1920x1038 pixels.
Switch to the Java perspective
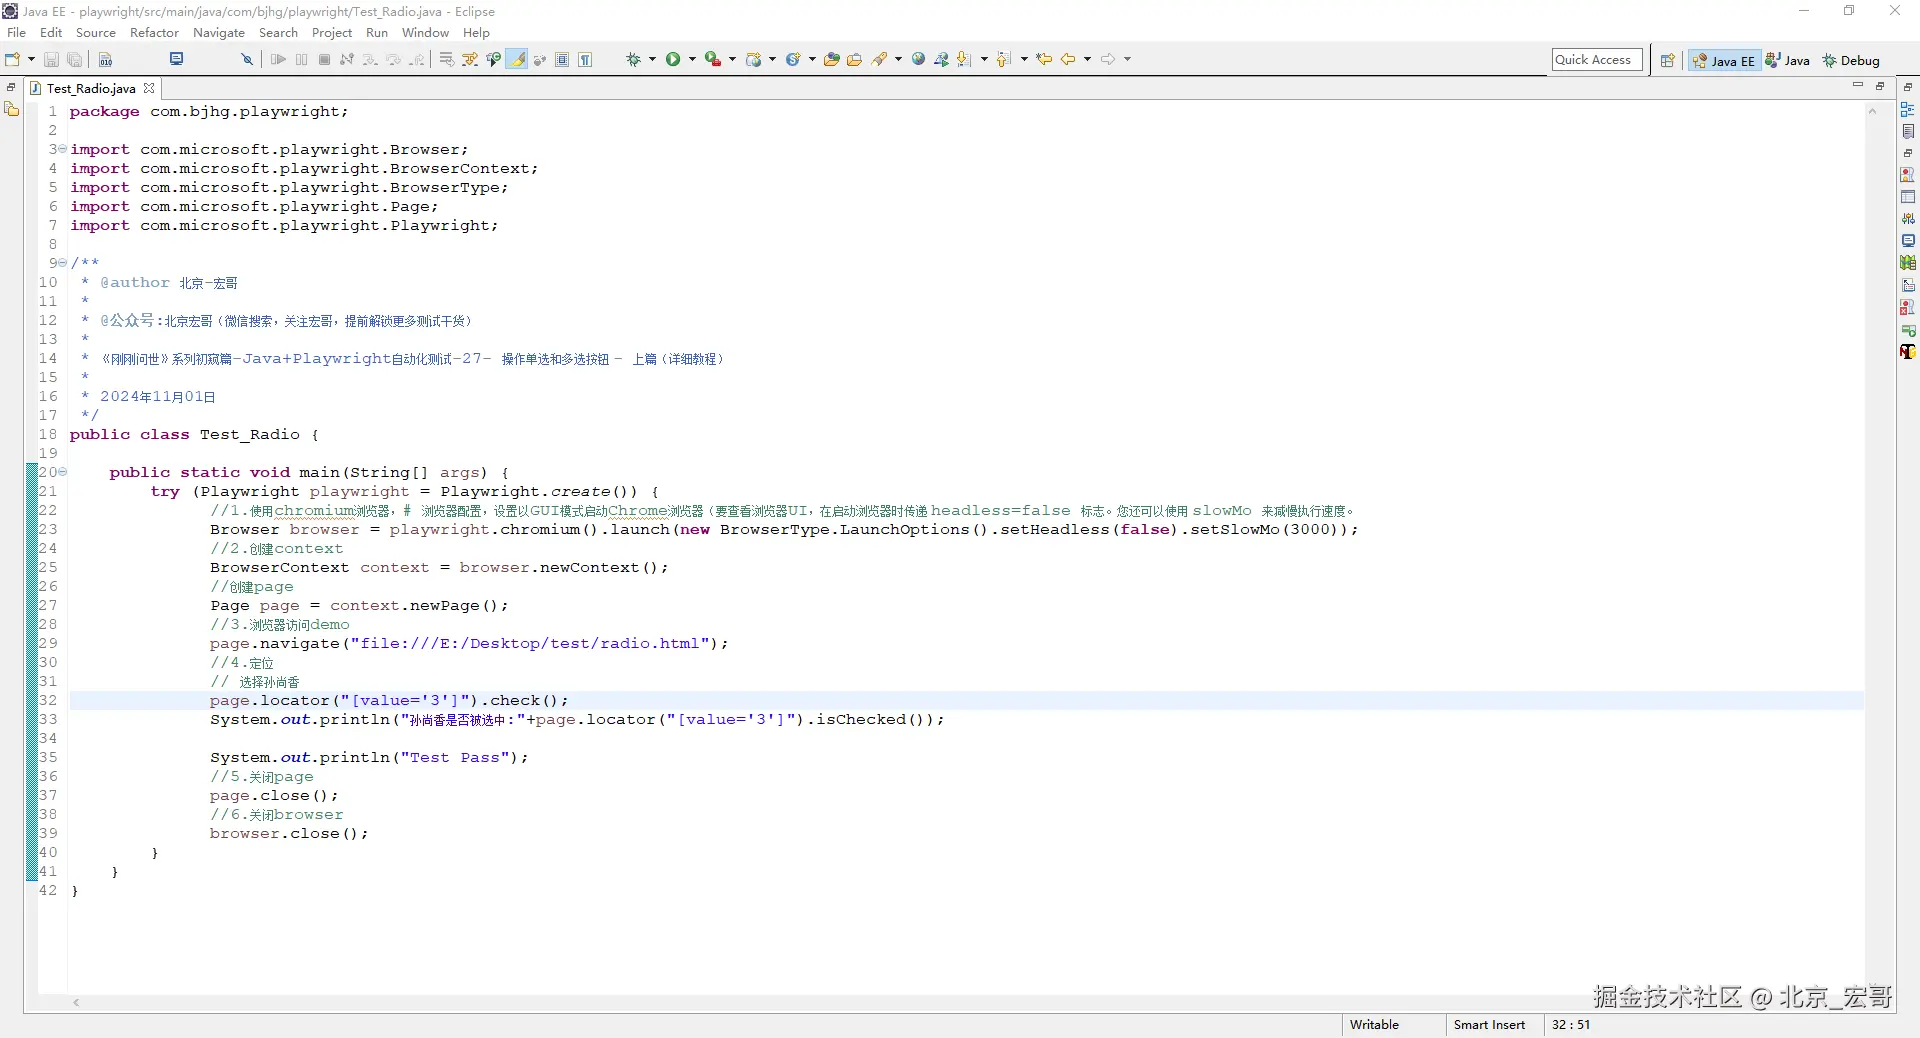pos(1788,61)
